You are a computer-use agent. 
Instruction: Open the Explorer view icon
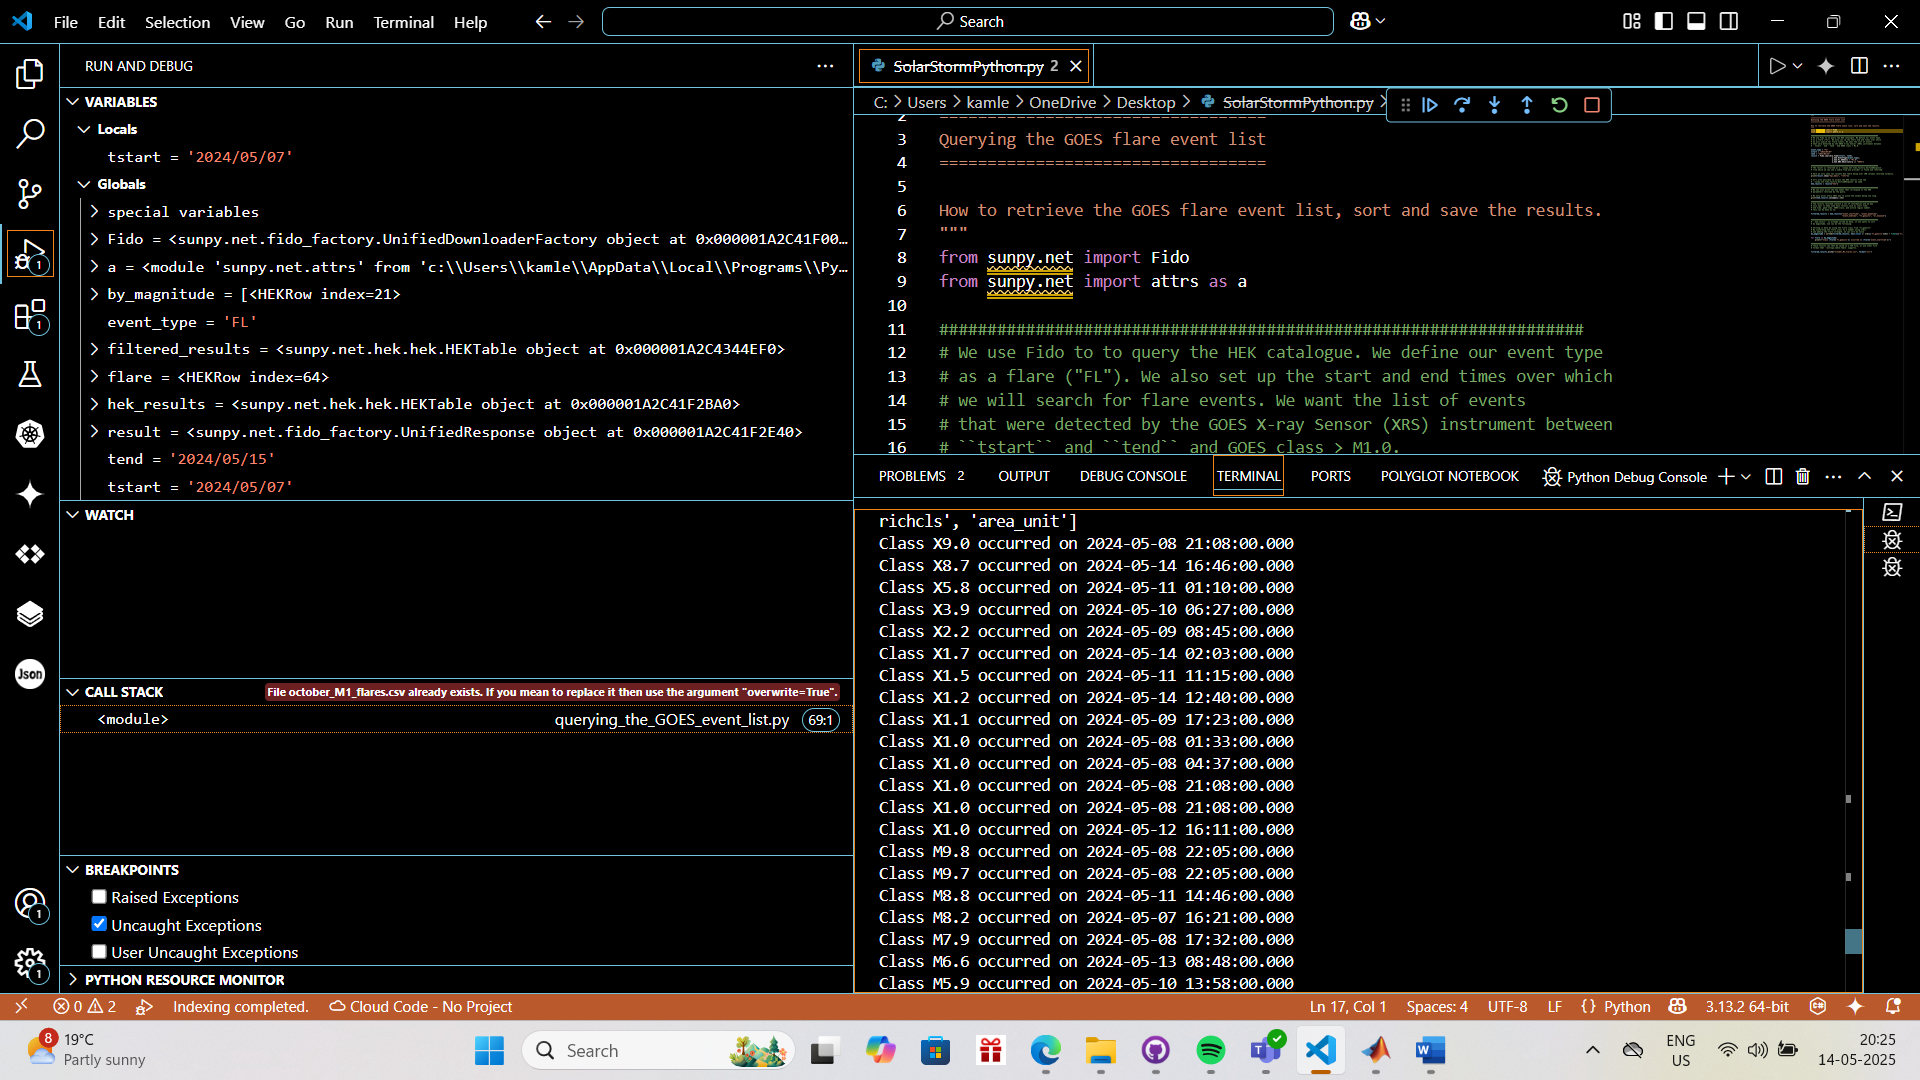point(30,74)
